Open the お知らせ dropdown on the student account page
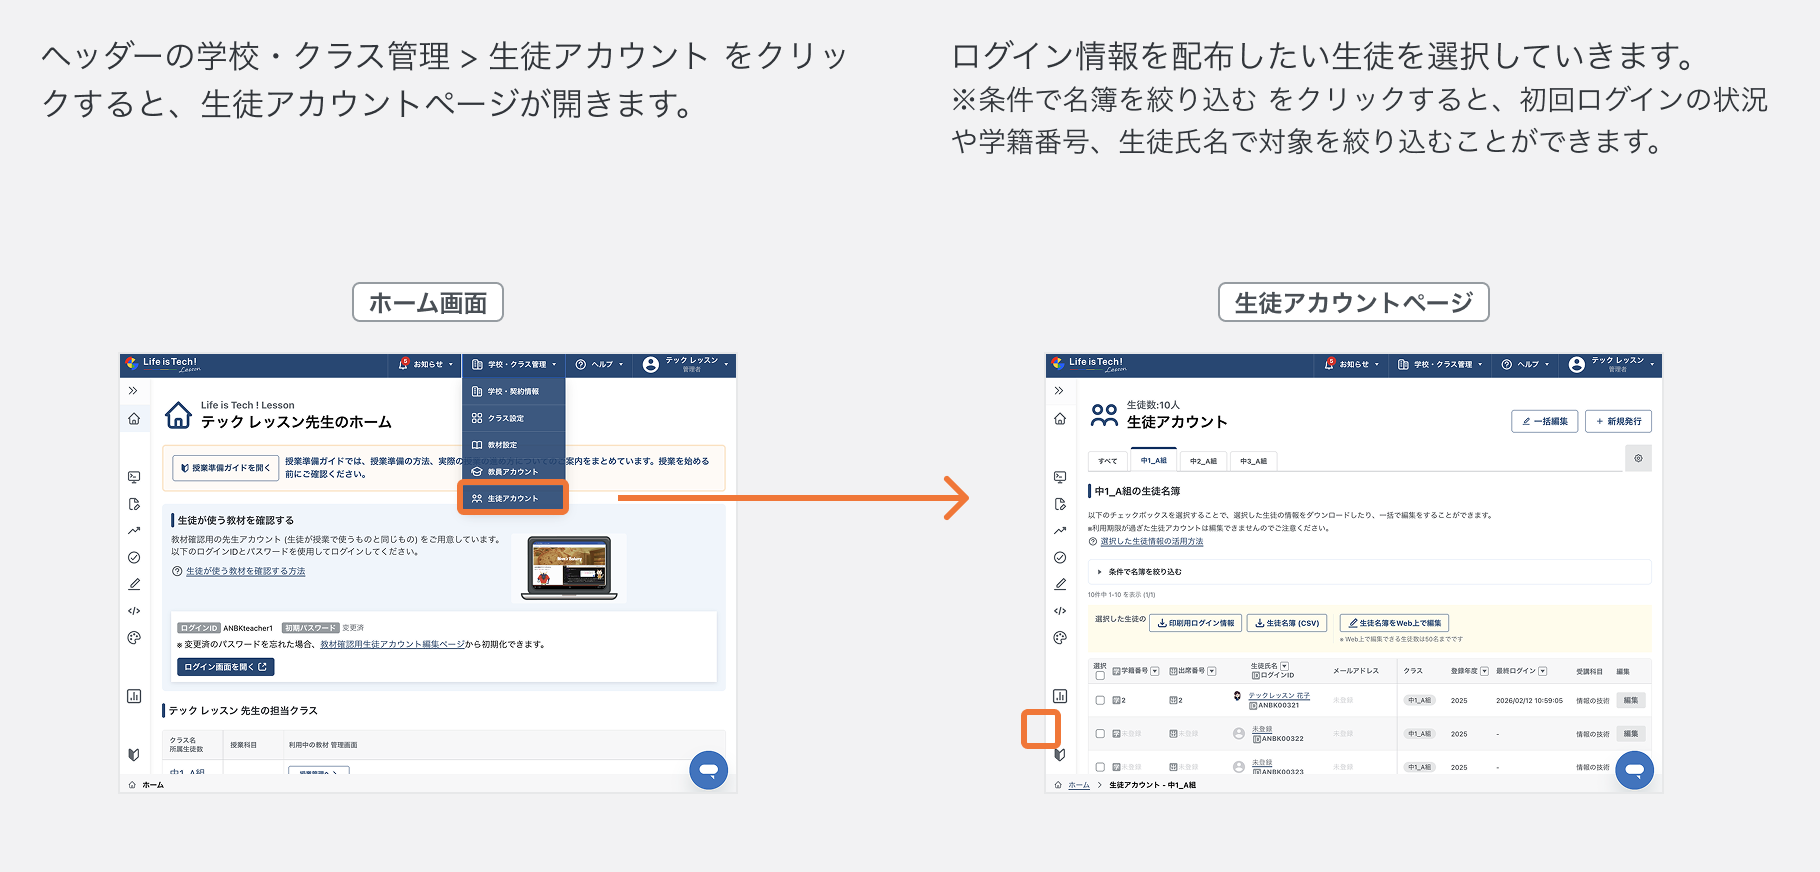This screenshot has width=1820, height=872. pyautogui.click(x=1351, y=365)
